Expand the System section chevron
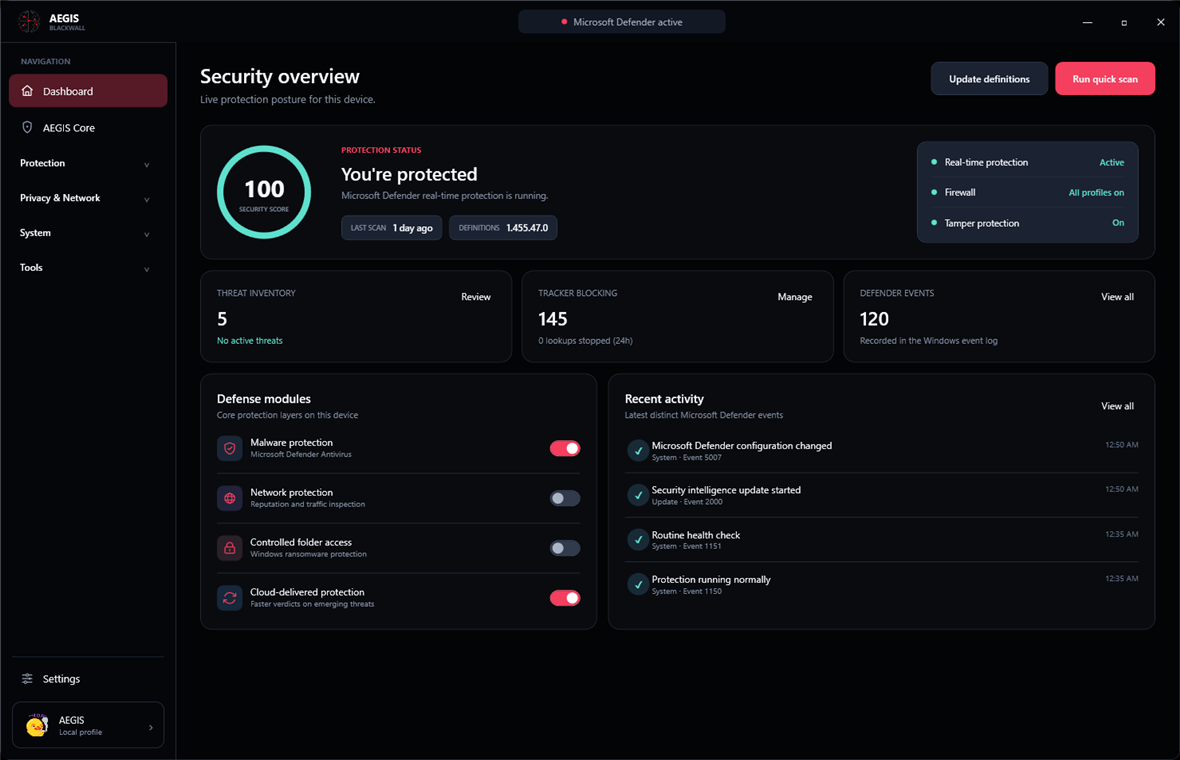Screen dimensions: 1180x760 click(147, 234)
